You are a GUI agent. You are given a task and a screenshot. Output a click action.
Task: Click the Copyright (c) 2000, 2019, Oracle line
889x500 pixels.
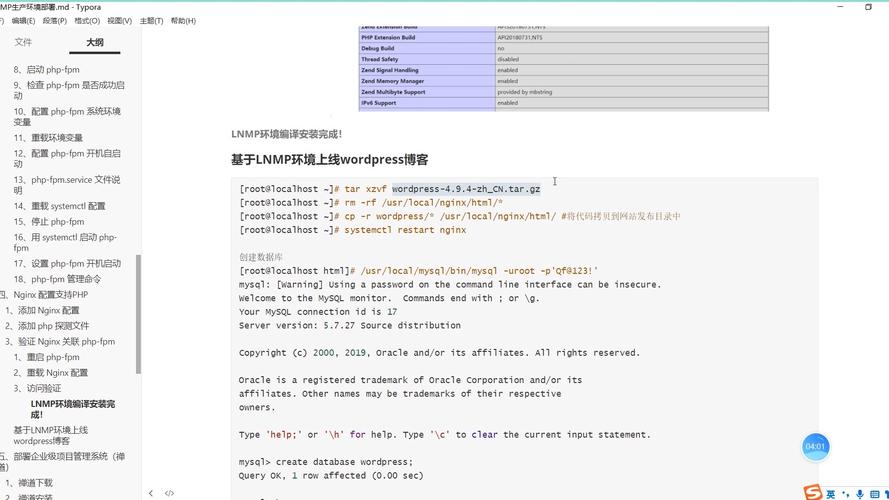[x=439, y=353]
